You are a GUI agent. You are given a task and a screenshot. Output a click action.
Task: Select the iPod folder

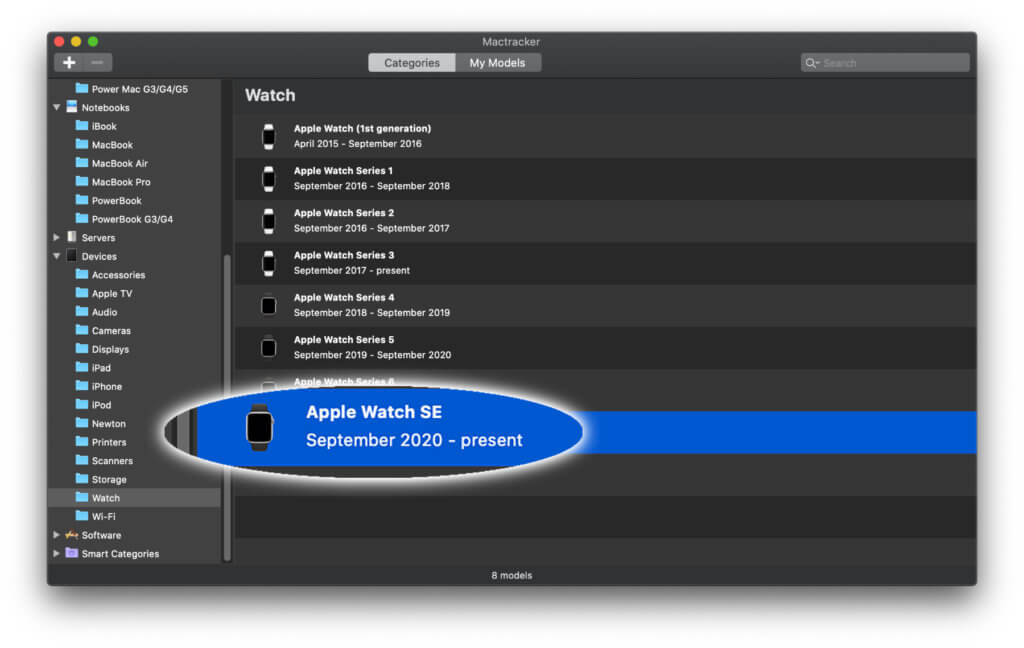pyautogui.click(x=93, y=404)
